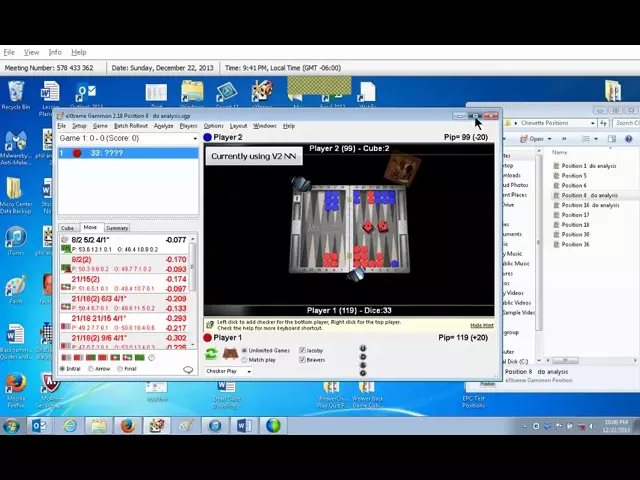Open the change view dropdown arrow in Explorer

(x=596, y=139)
